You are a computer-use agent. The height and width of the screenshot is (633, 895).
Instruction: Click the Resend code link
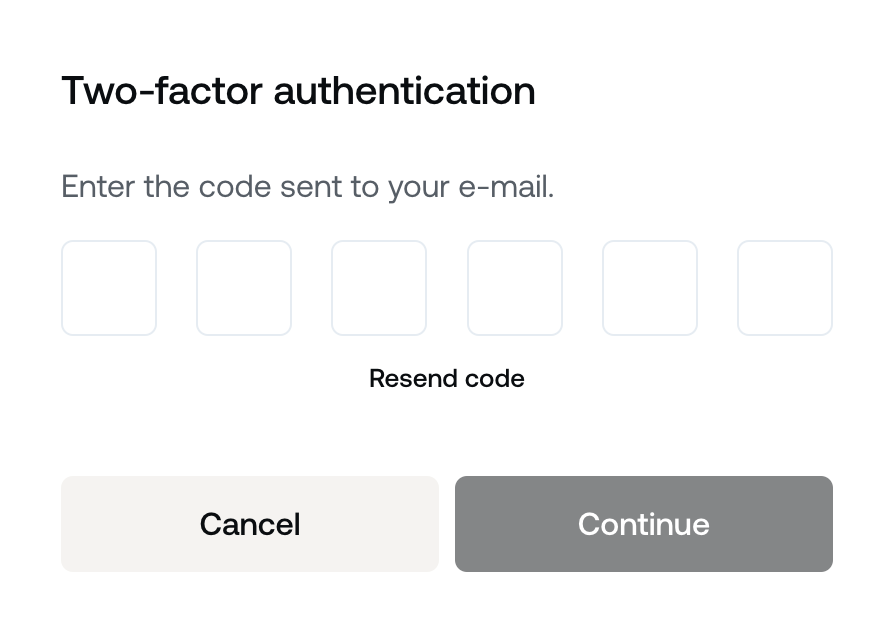(x=447, y=379)
